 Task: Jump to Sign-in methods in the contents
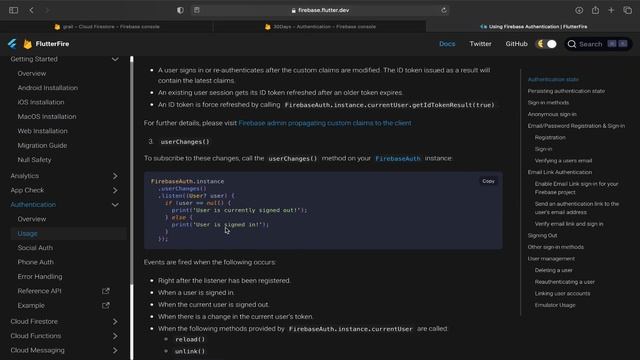pyautogui.click(x=548, y=102)
